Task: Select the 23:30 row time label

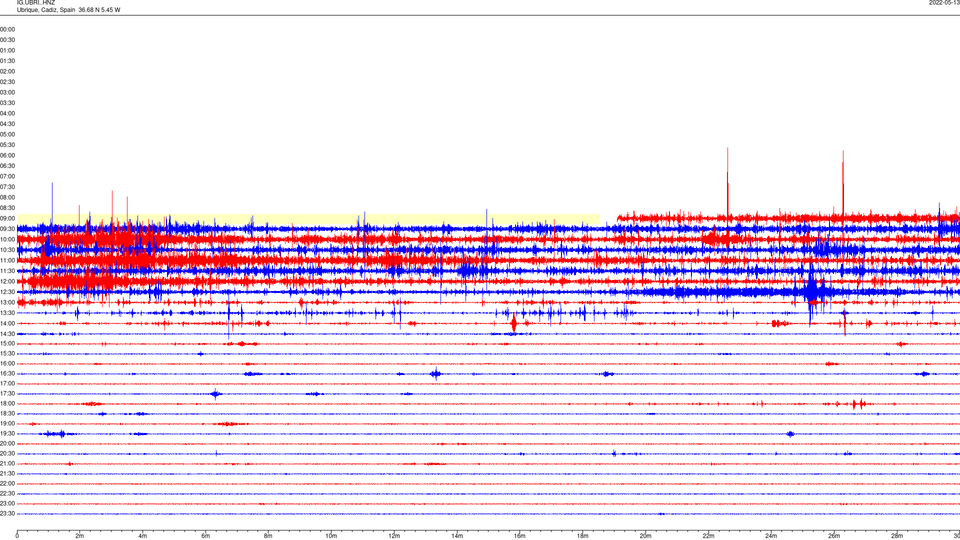Action: coord(7,514)
